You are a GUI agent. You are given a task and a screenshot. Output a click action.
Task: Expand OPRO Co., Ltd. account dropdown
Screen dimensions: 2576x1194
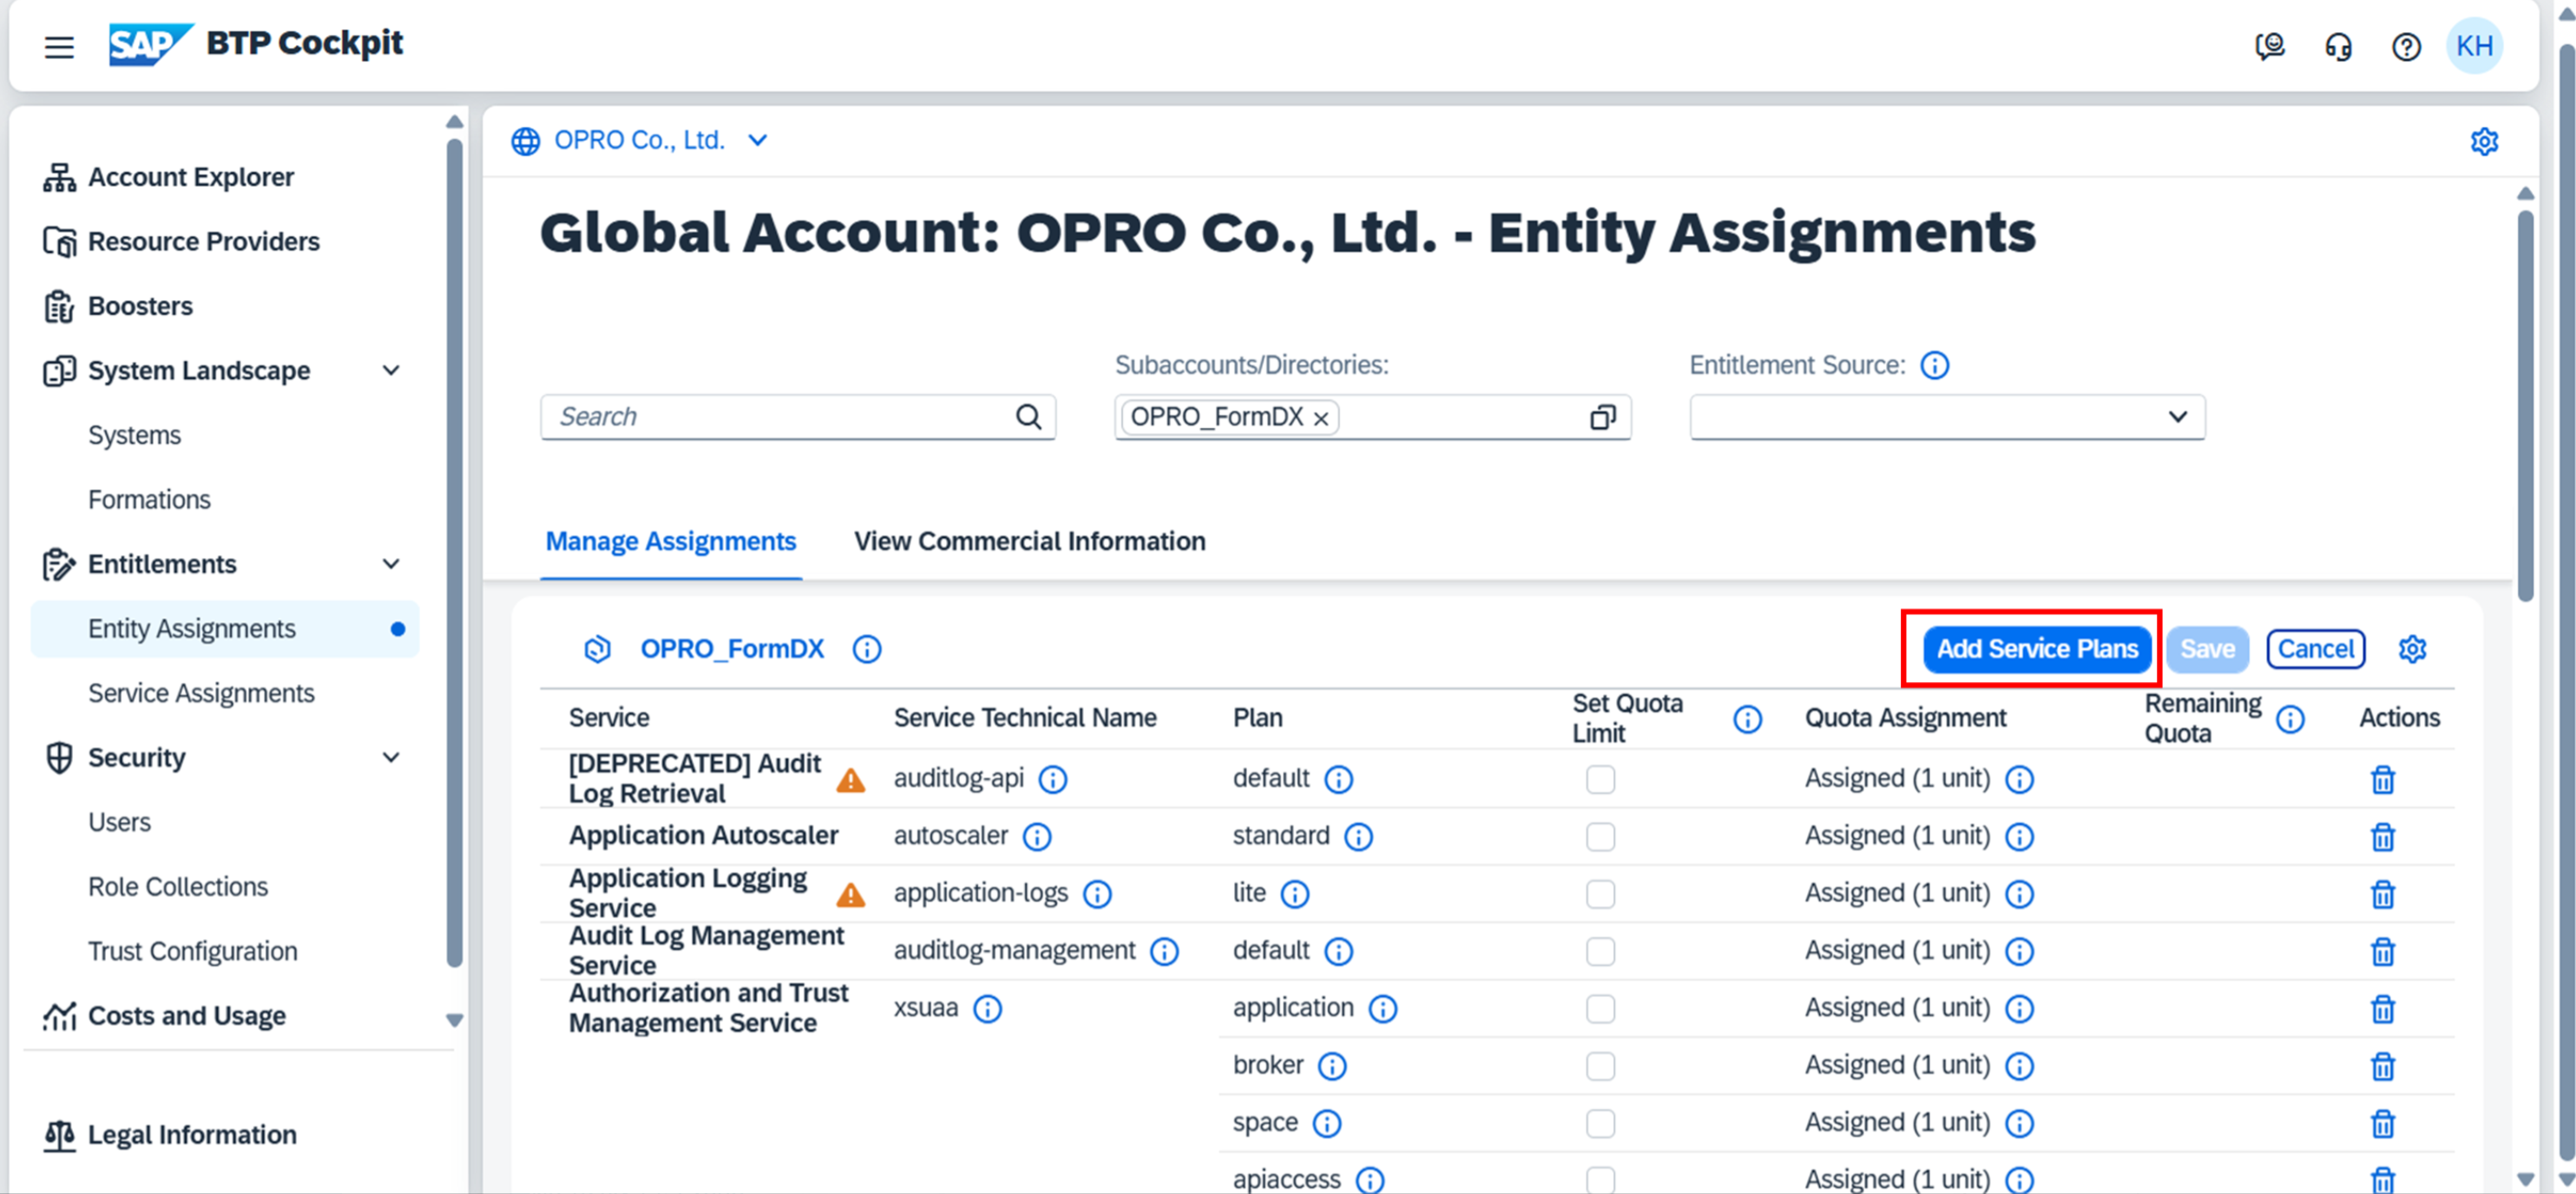click(x=758, y=140)
